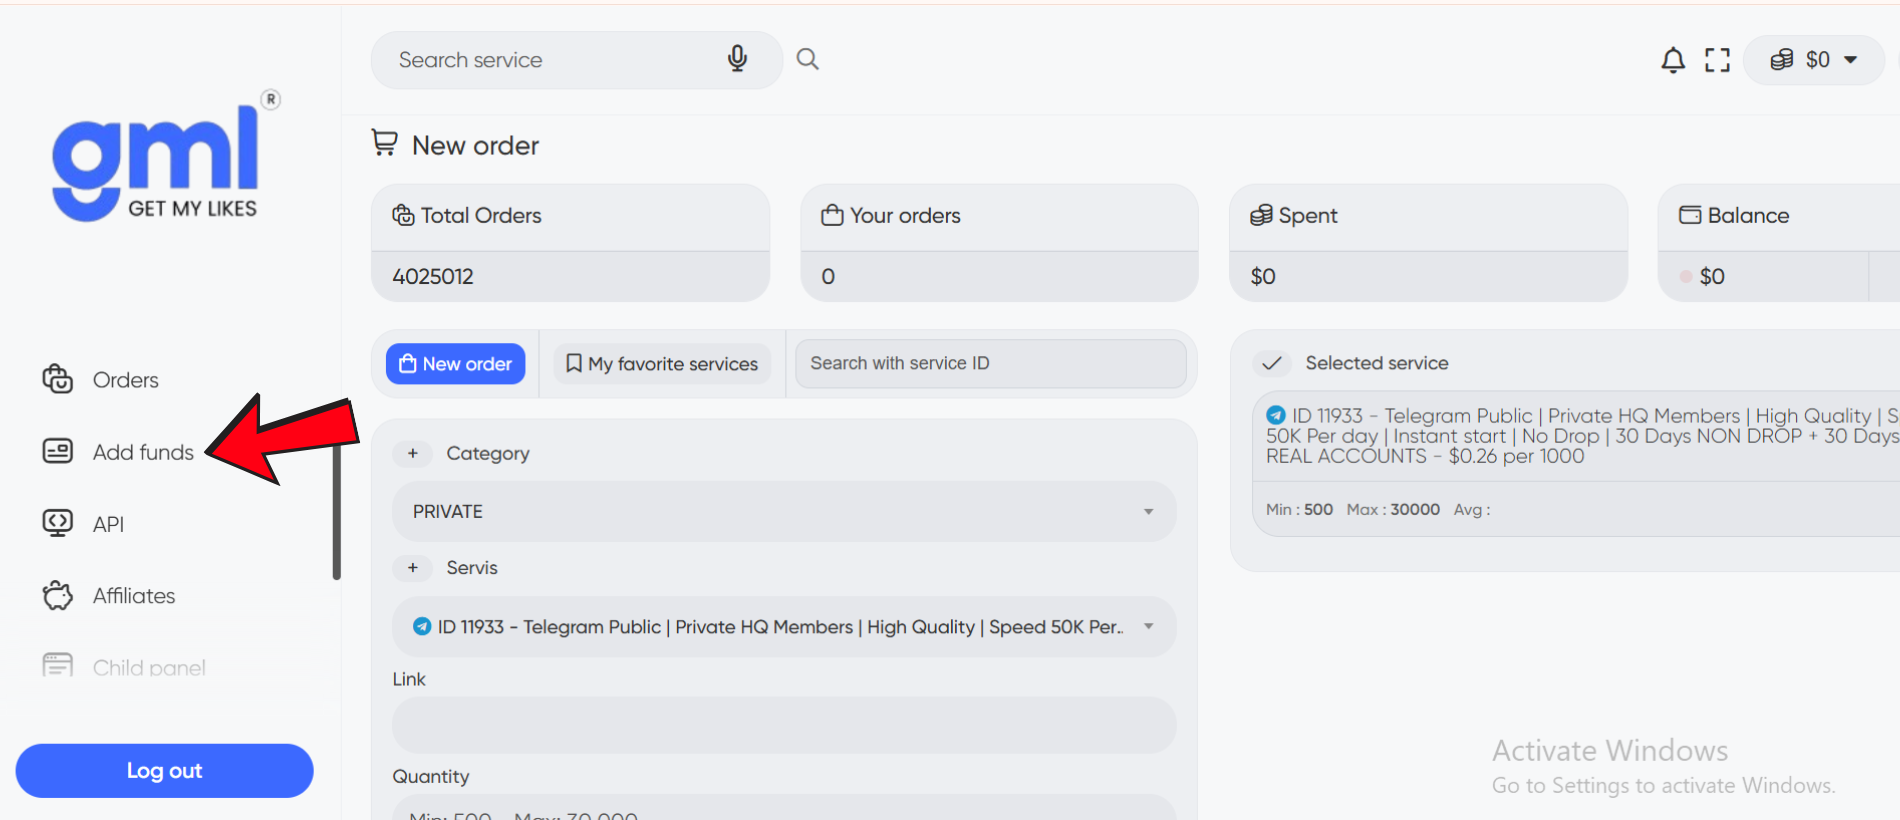
Task: Click the Link input field
Action: click(784, 725)
